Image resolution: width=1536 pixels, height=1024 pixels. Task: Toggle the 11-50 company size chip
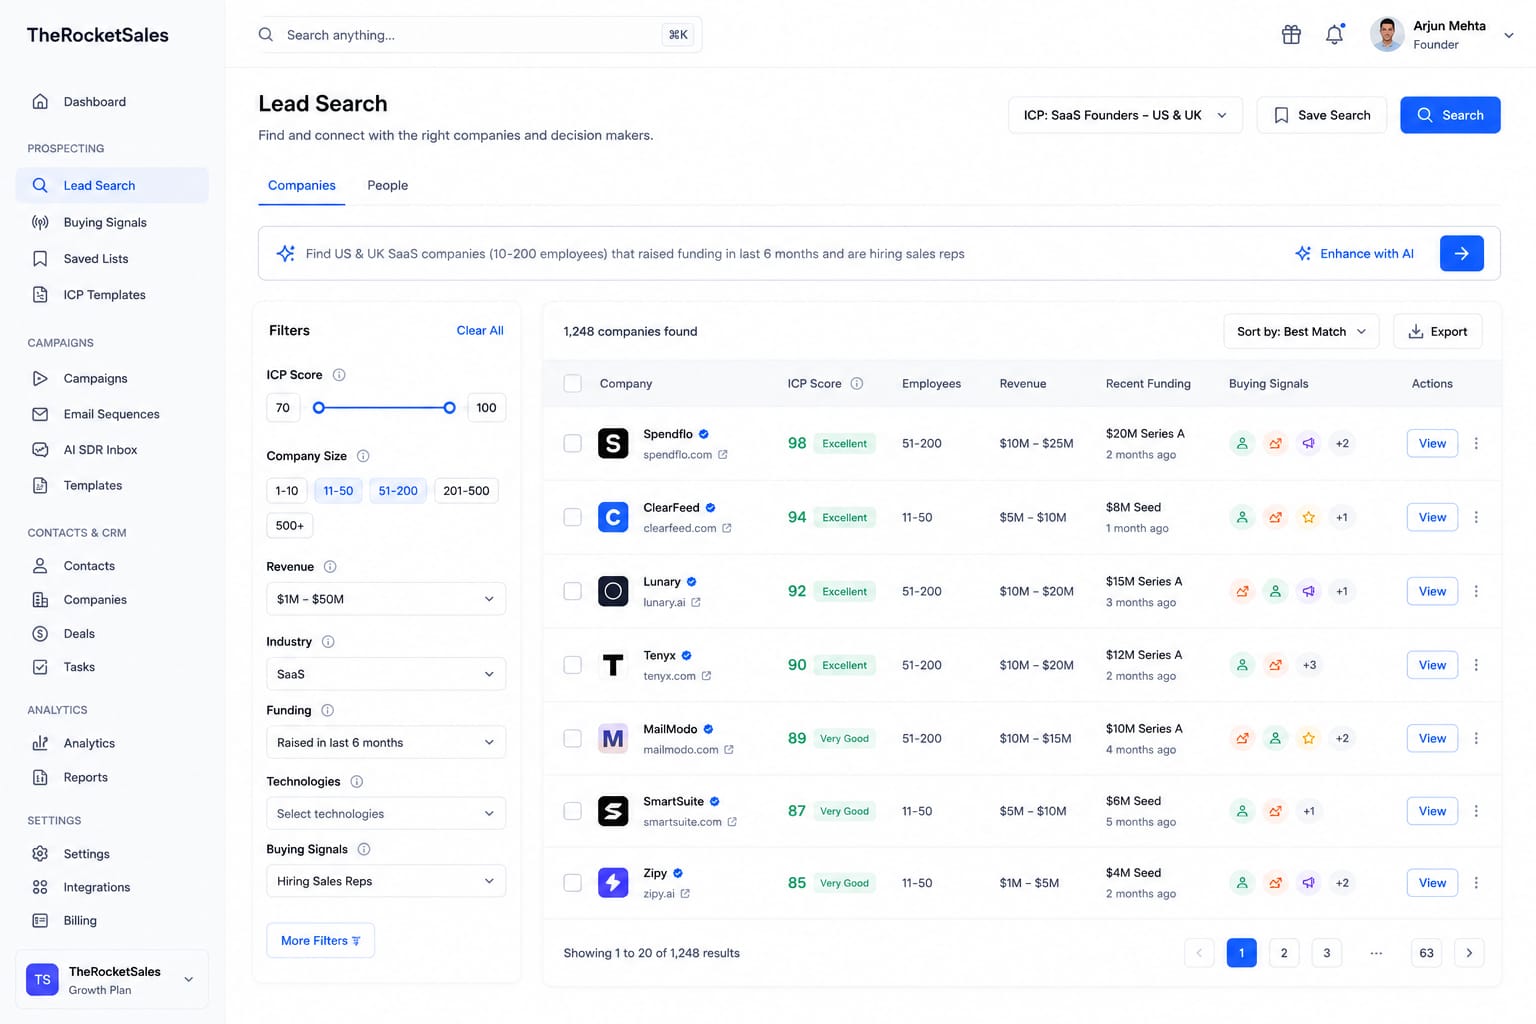click(338, 491)
